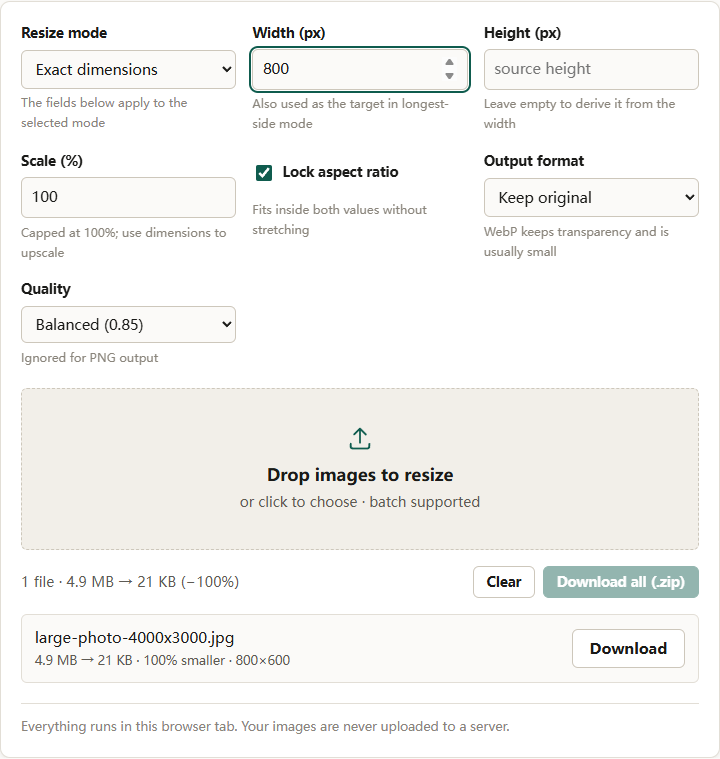Toggle the Lock aspect ratio checkbox
Screen dimensions: 720x759
click(x=264, y=172)
